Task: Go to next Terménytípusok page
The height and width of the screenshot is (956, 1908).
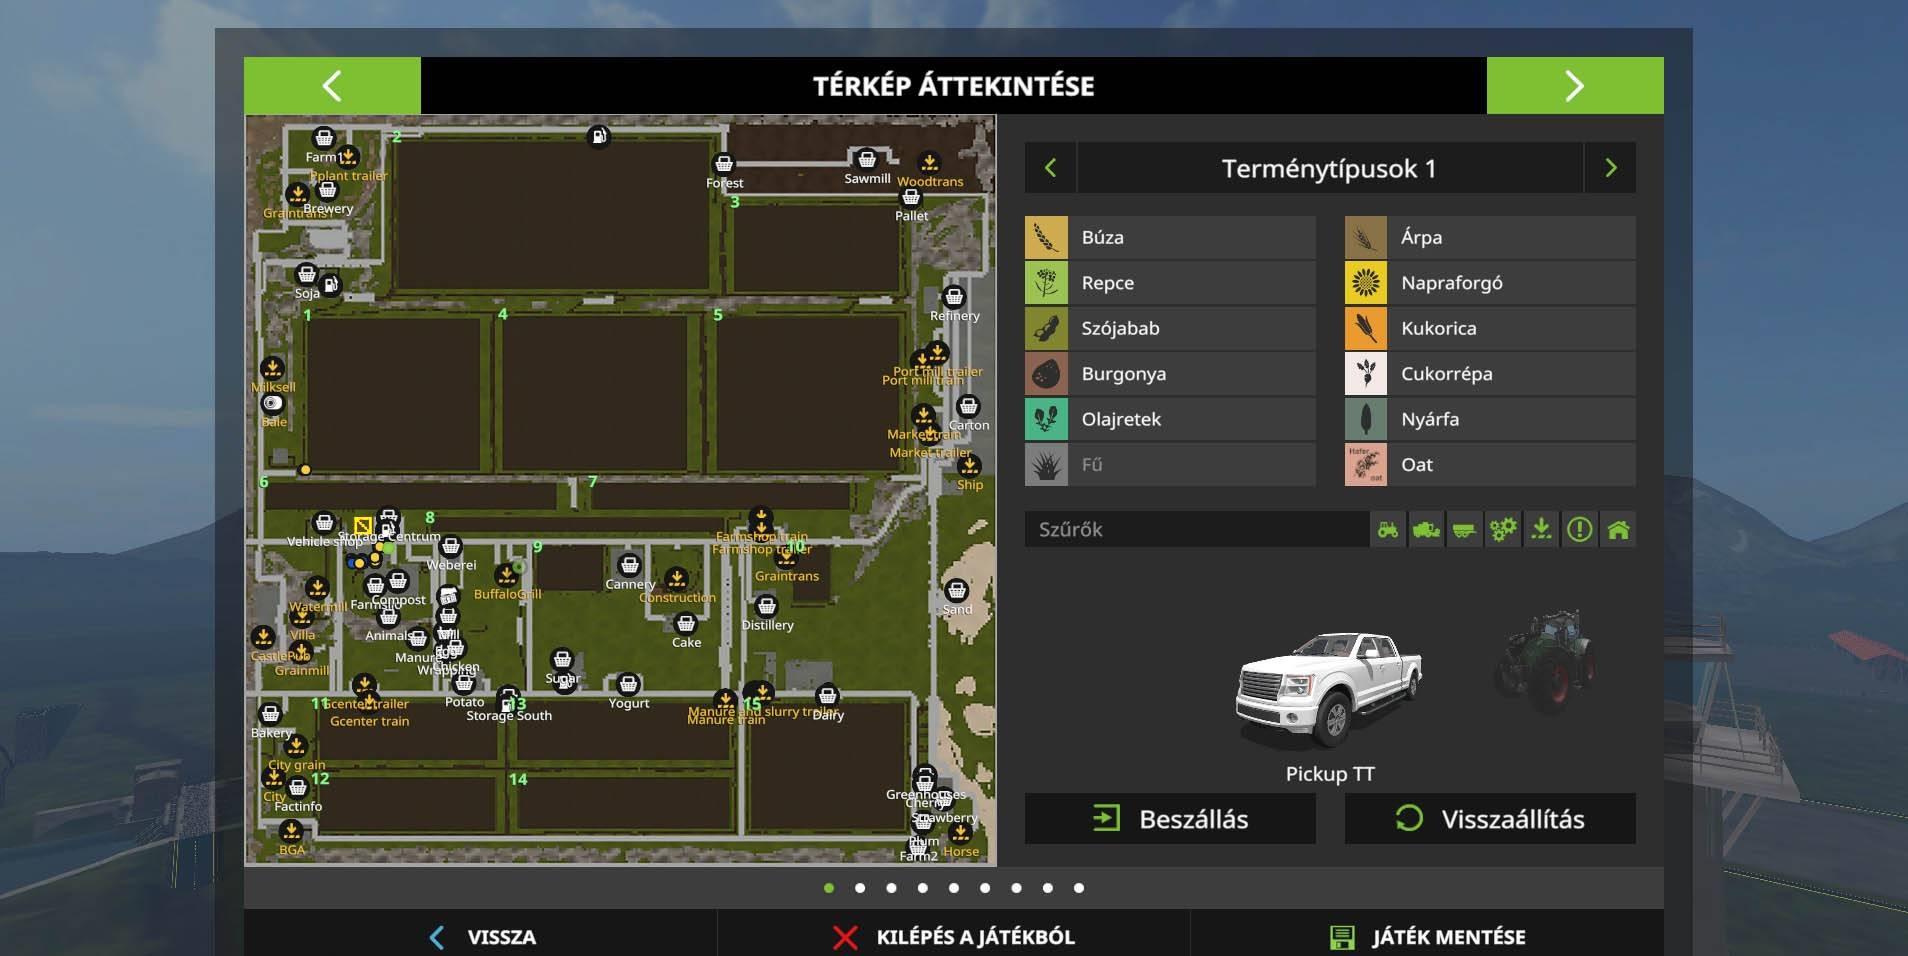Action: (1610, 168)
